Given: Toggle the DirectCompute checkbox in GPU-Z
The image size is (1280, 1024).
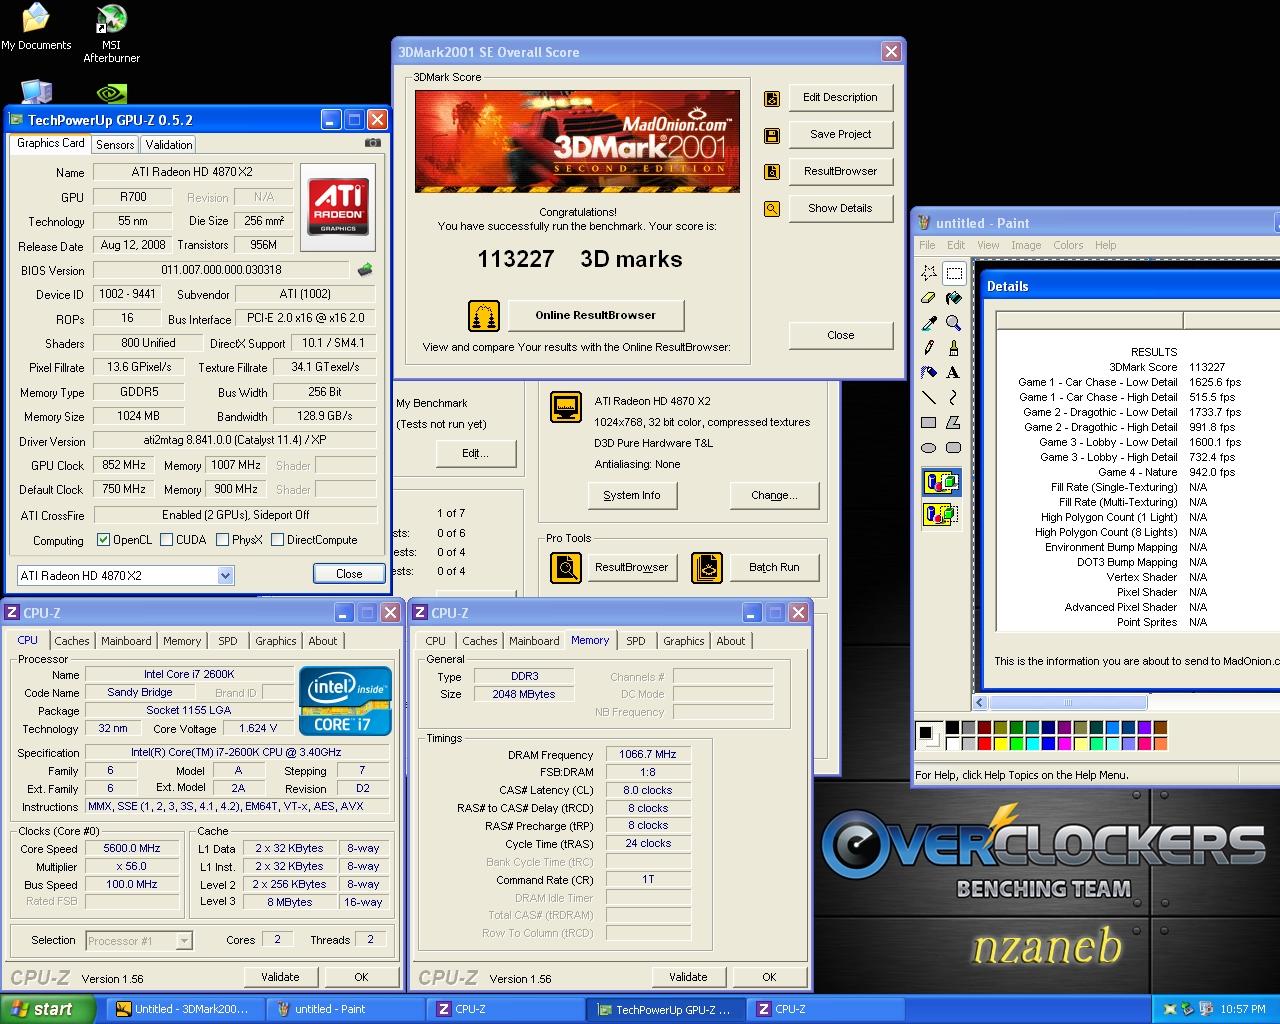Looking at the screenshot, I should coord(277,540).
